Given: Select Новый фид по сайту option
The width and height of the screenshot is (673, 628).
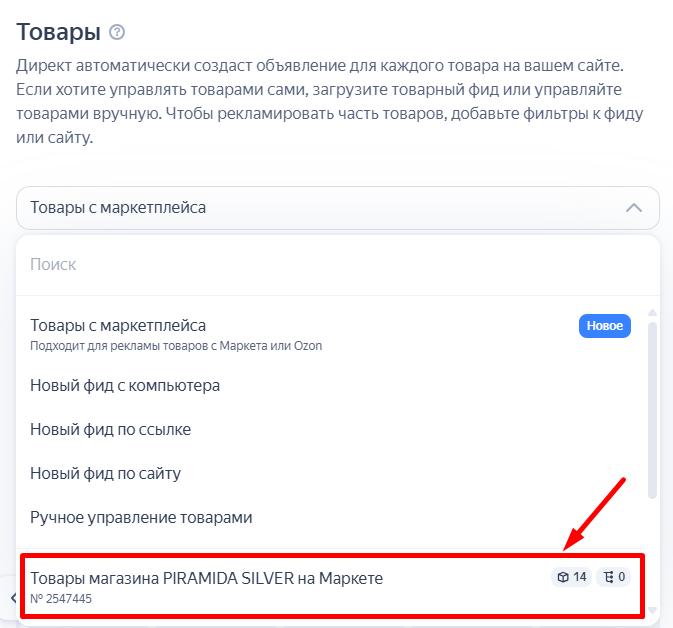Looking at the screenshot, I should (x=105, y=473).
